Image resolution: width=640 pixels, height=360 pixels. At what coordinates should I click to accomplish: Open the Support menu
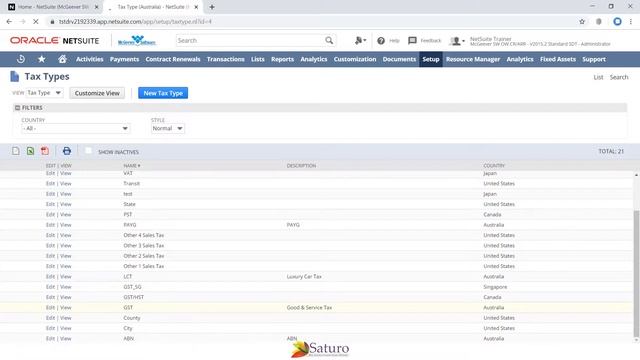[593, 59]
